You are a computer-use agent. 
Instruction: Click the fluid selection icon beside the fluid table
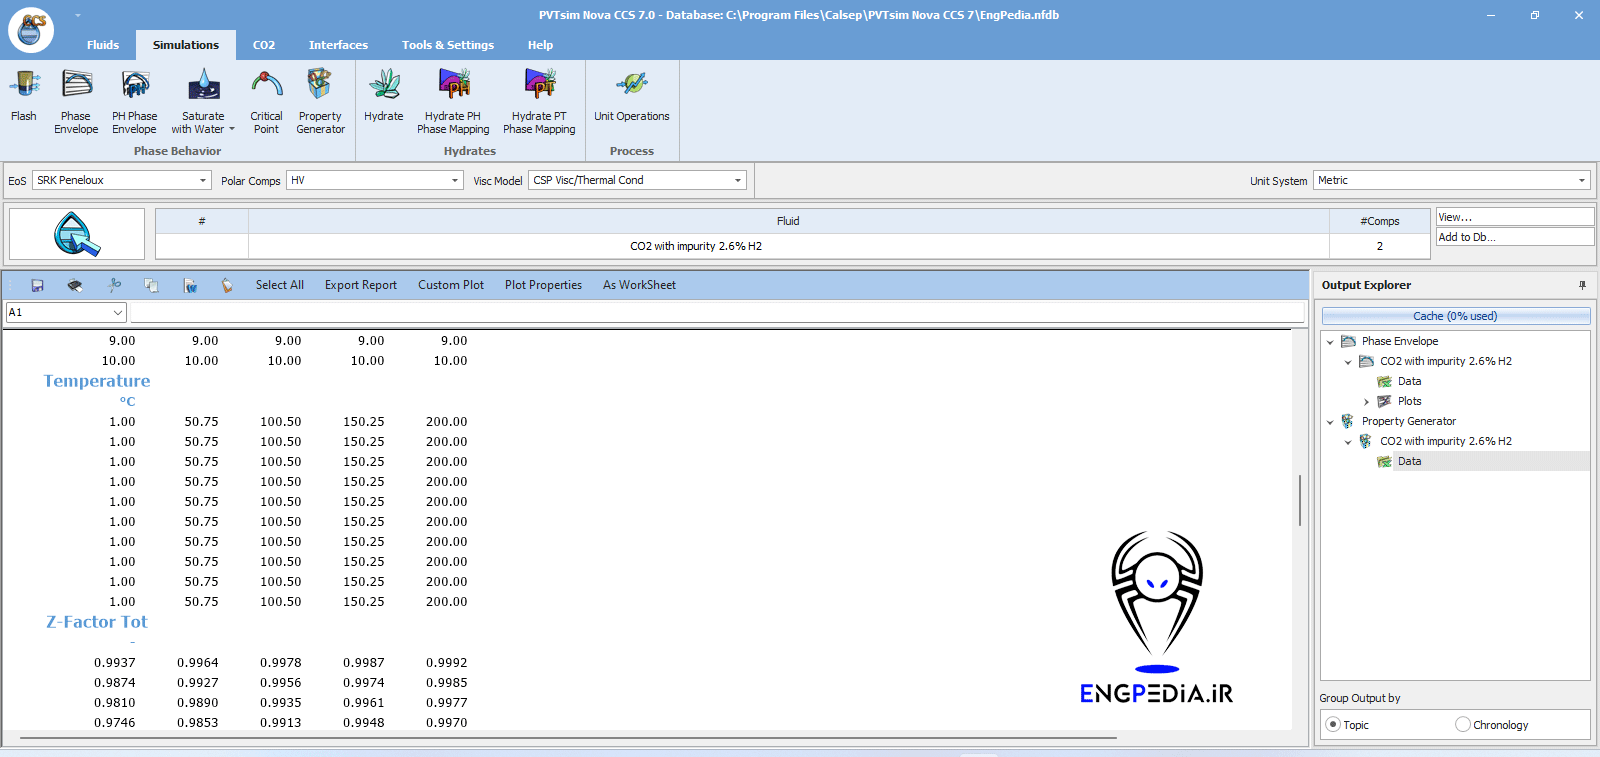pyautogui.click(x=77, y=234)
